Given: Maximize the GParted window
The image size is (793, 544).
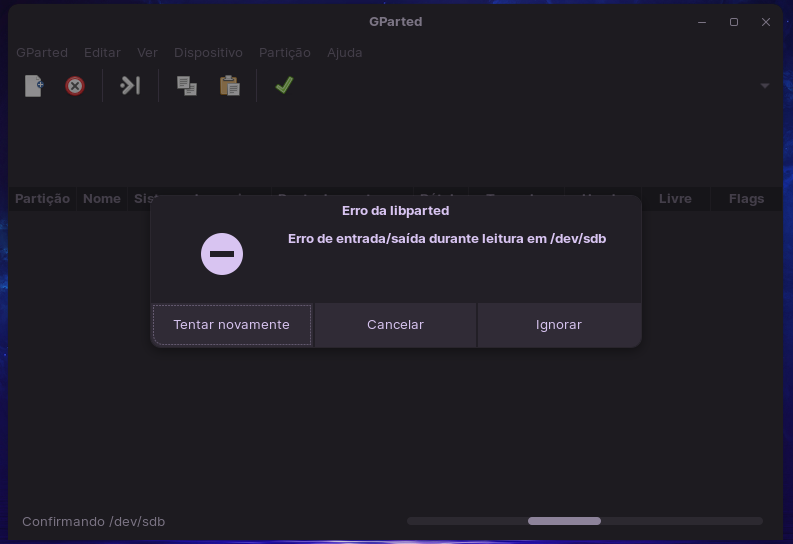Looking at the screenshot, I should pos(734,22).
